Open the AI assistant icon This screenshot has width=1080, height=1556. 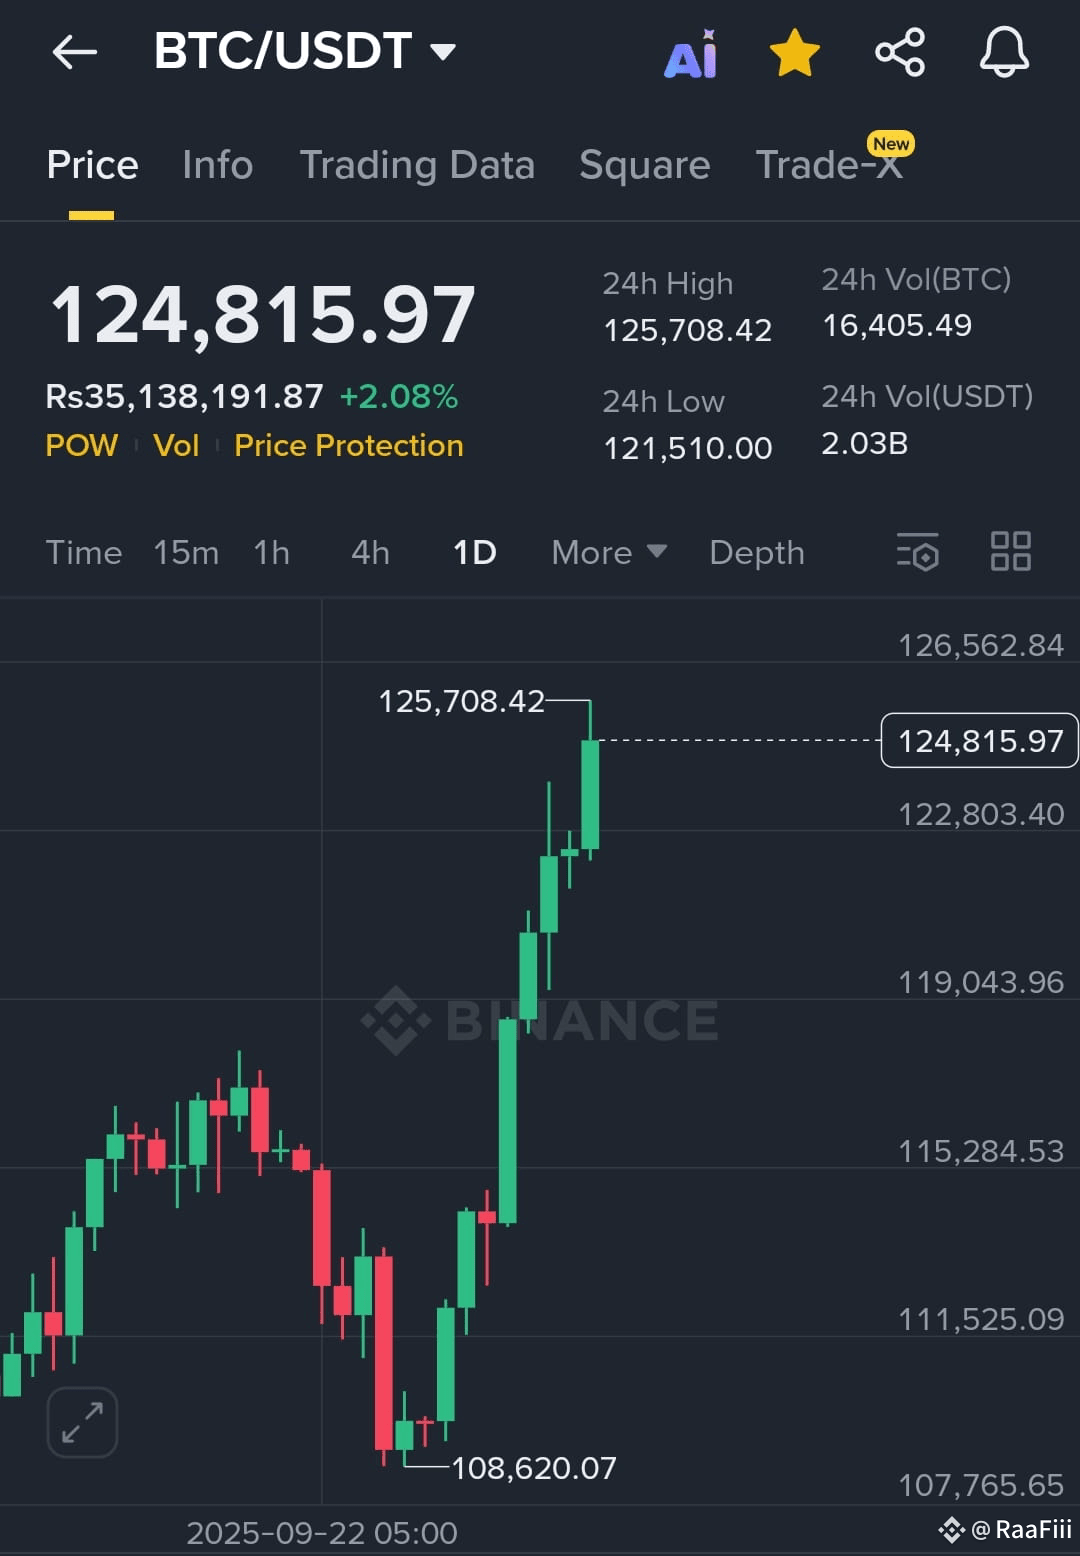(x=691, y=54)
